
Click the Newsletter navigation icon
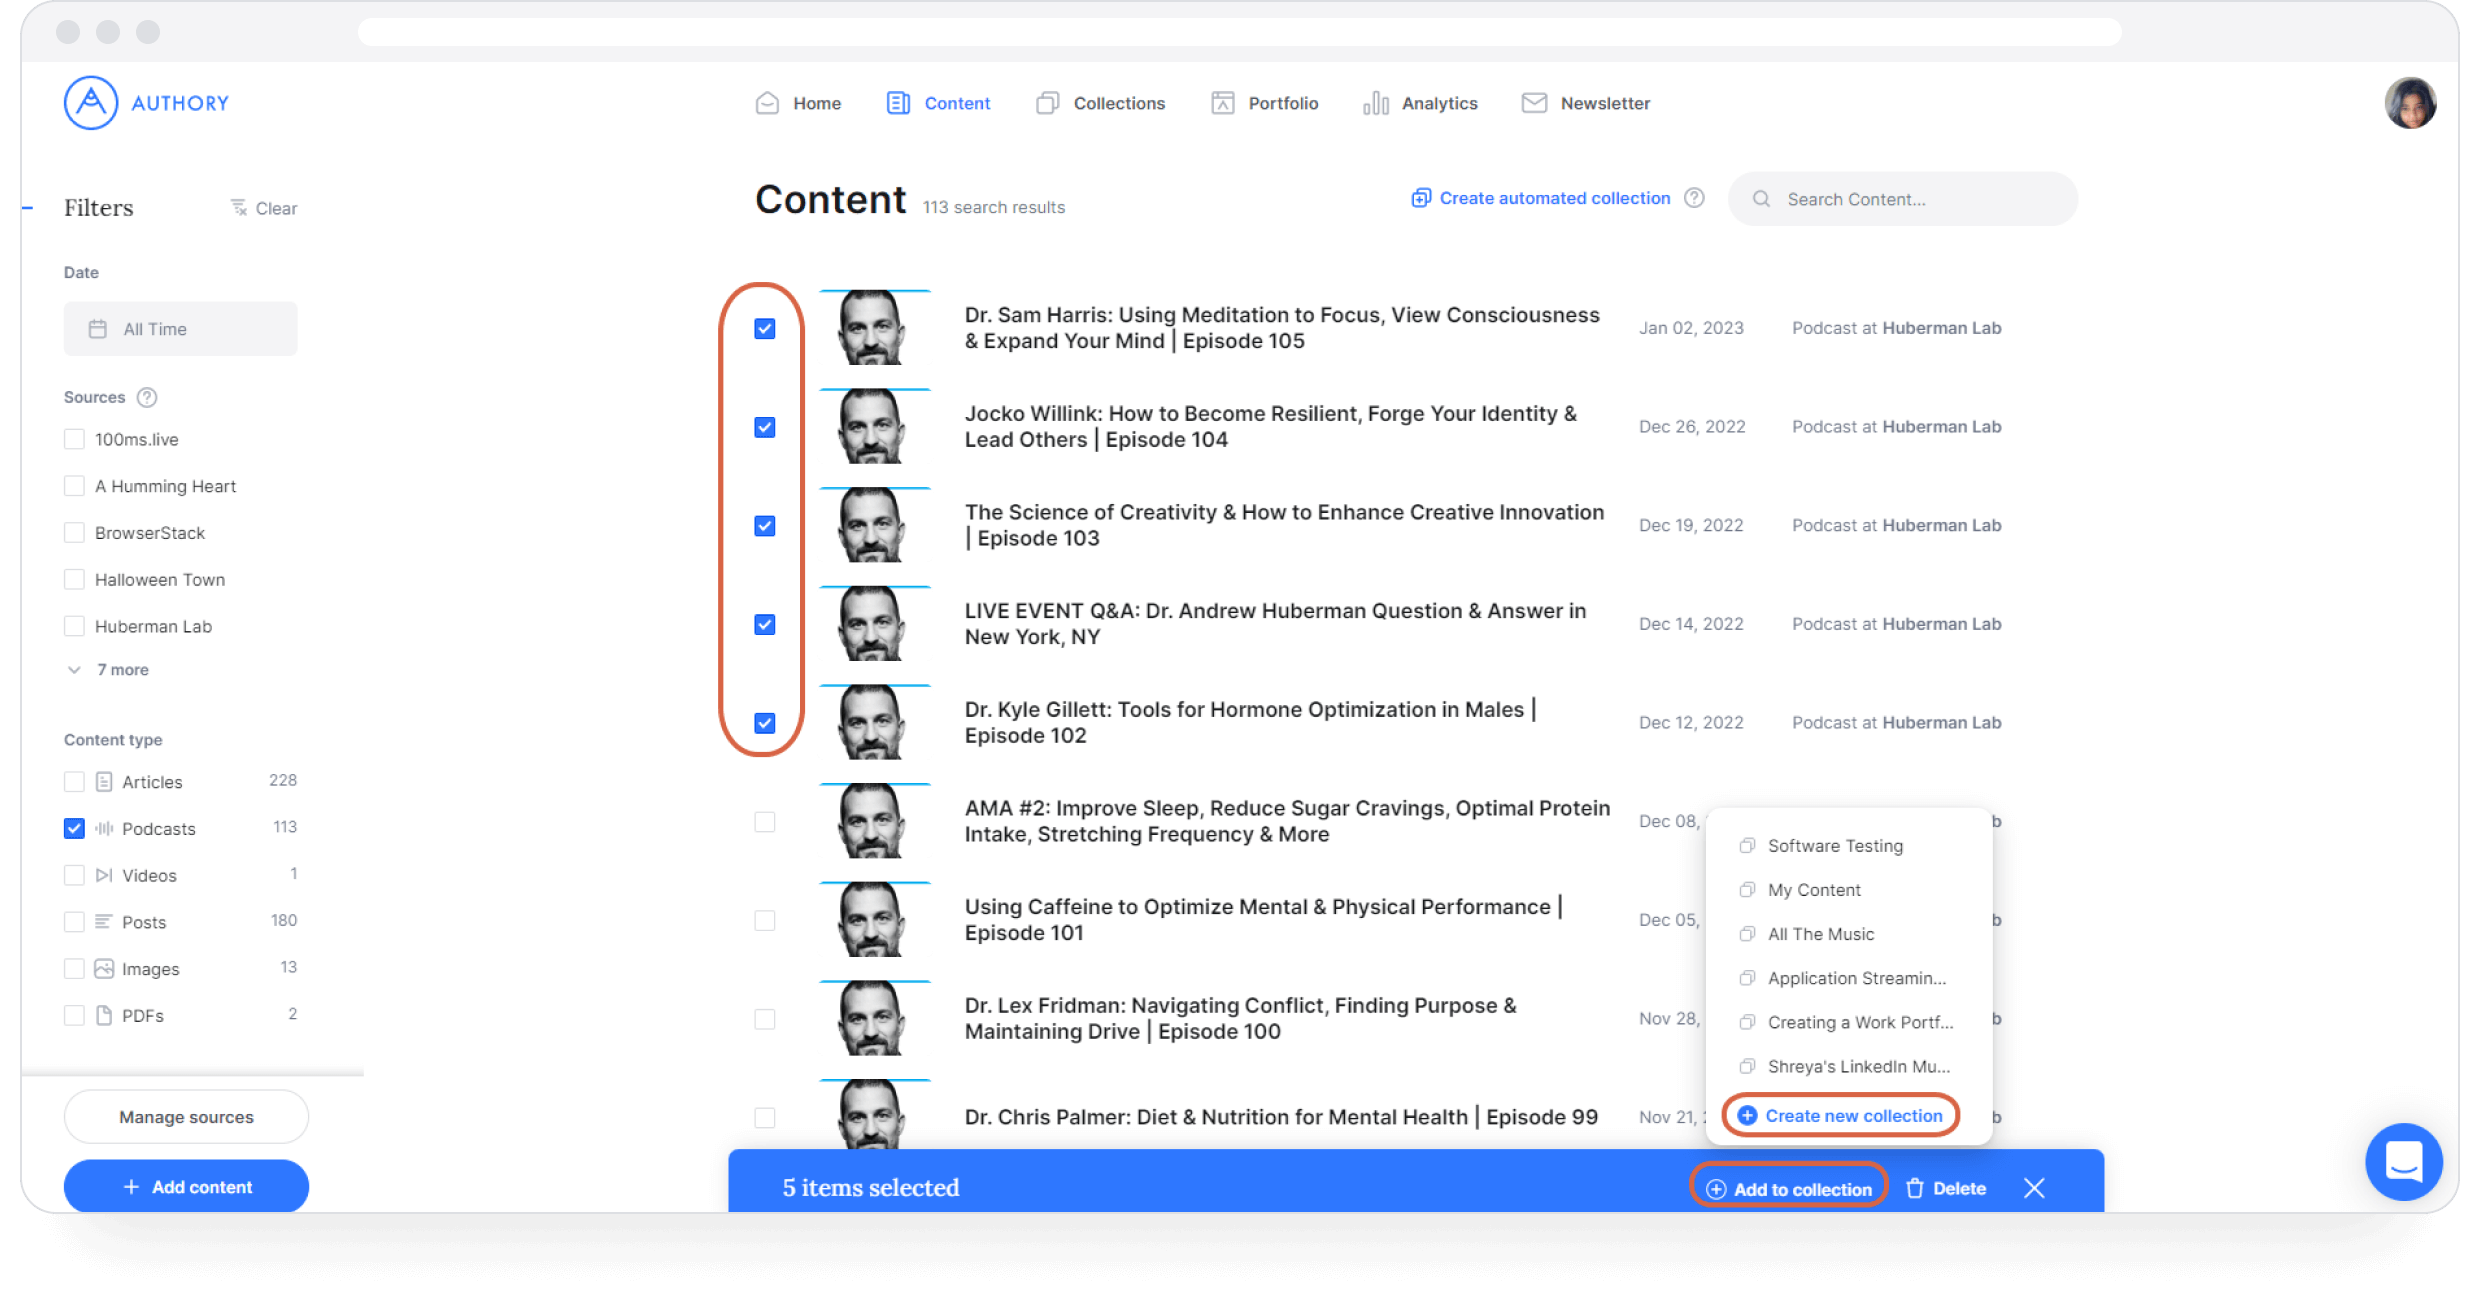click(x=1534, y=102)
